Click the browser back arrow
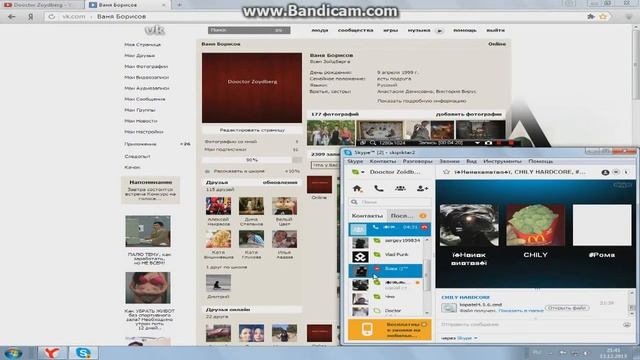 point(11,17)
